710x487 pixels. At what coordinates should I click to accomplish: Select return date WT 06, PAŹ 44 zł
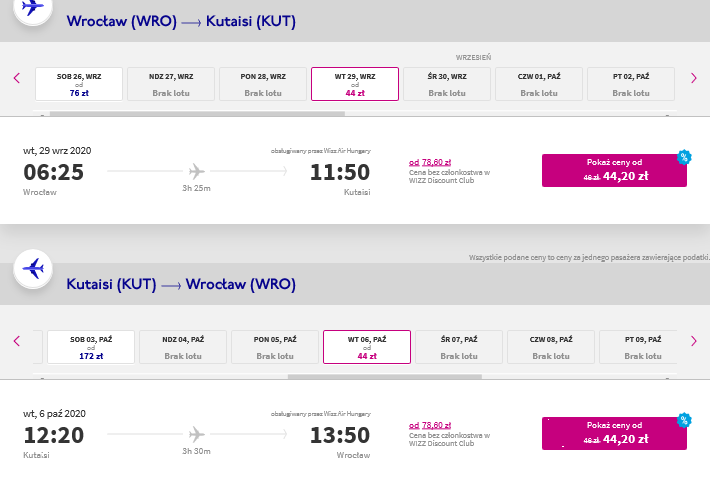click(x=367, y=347)
